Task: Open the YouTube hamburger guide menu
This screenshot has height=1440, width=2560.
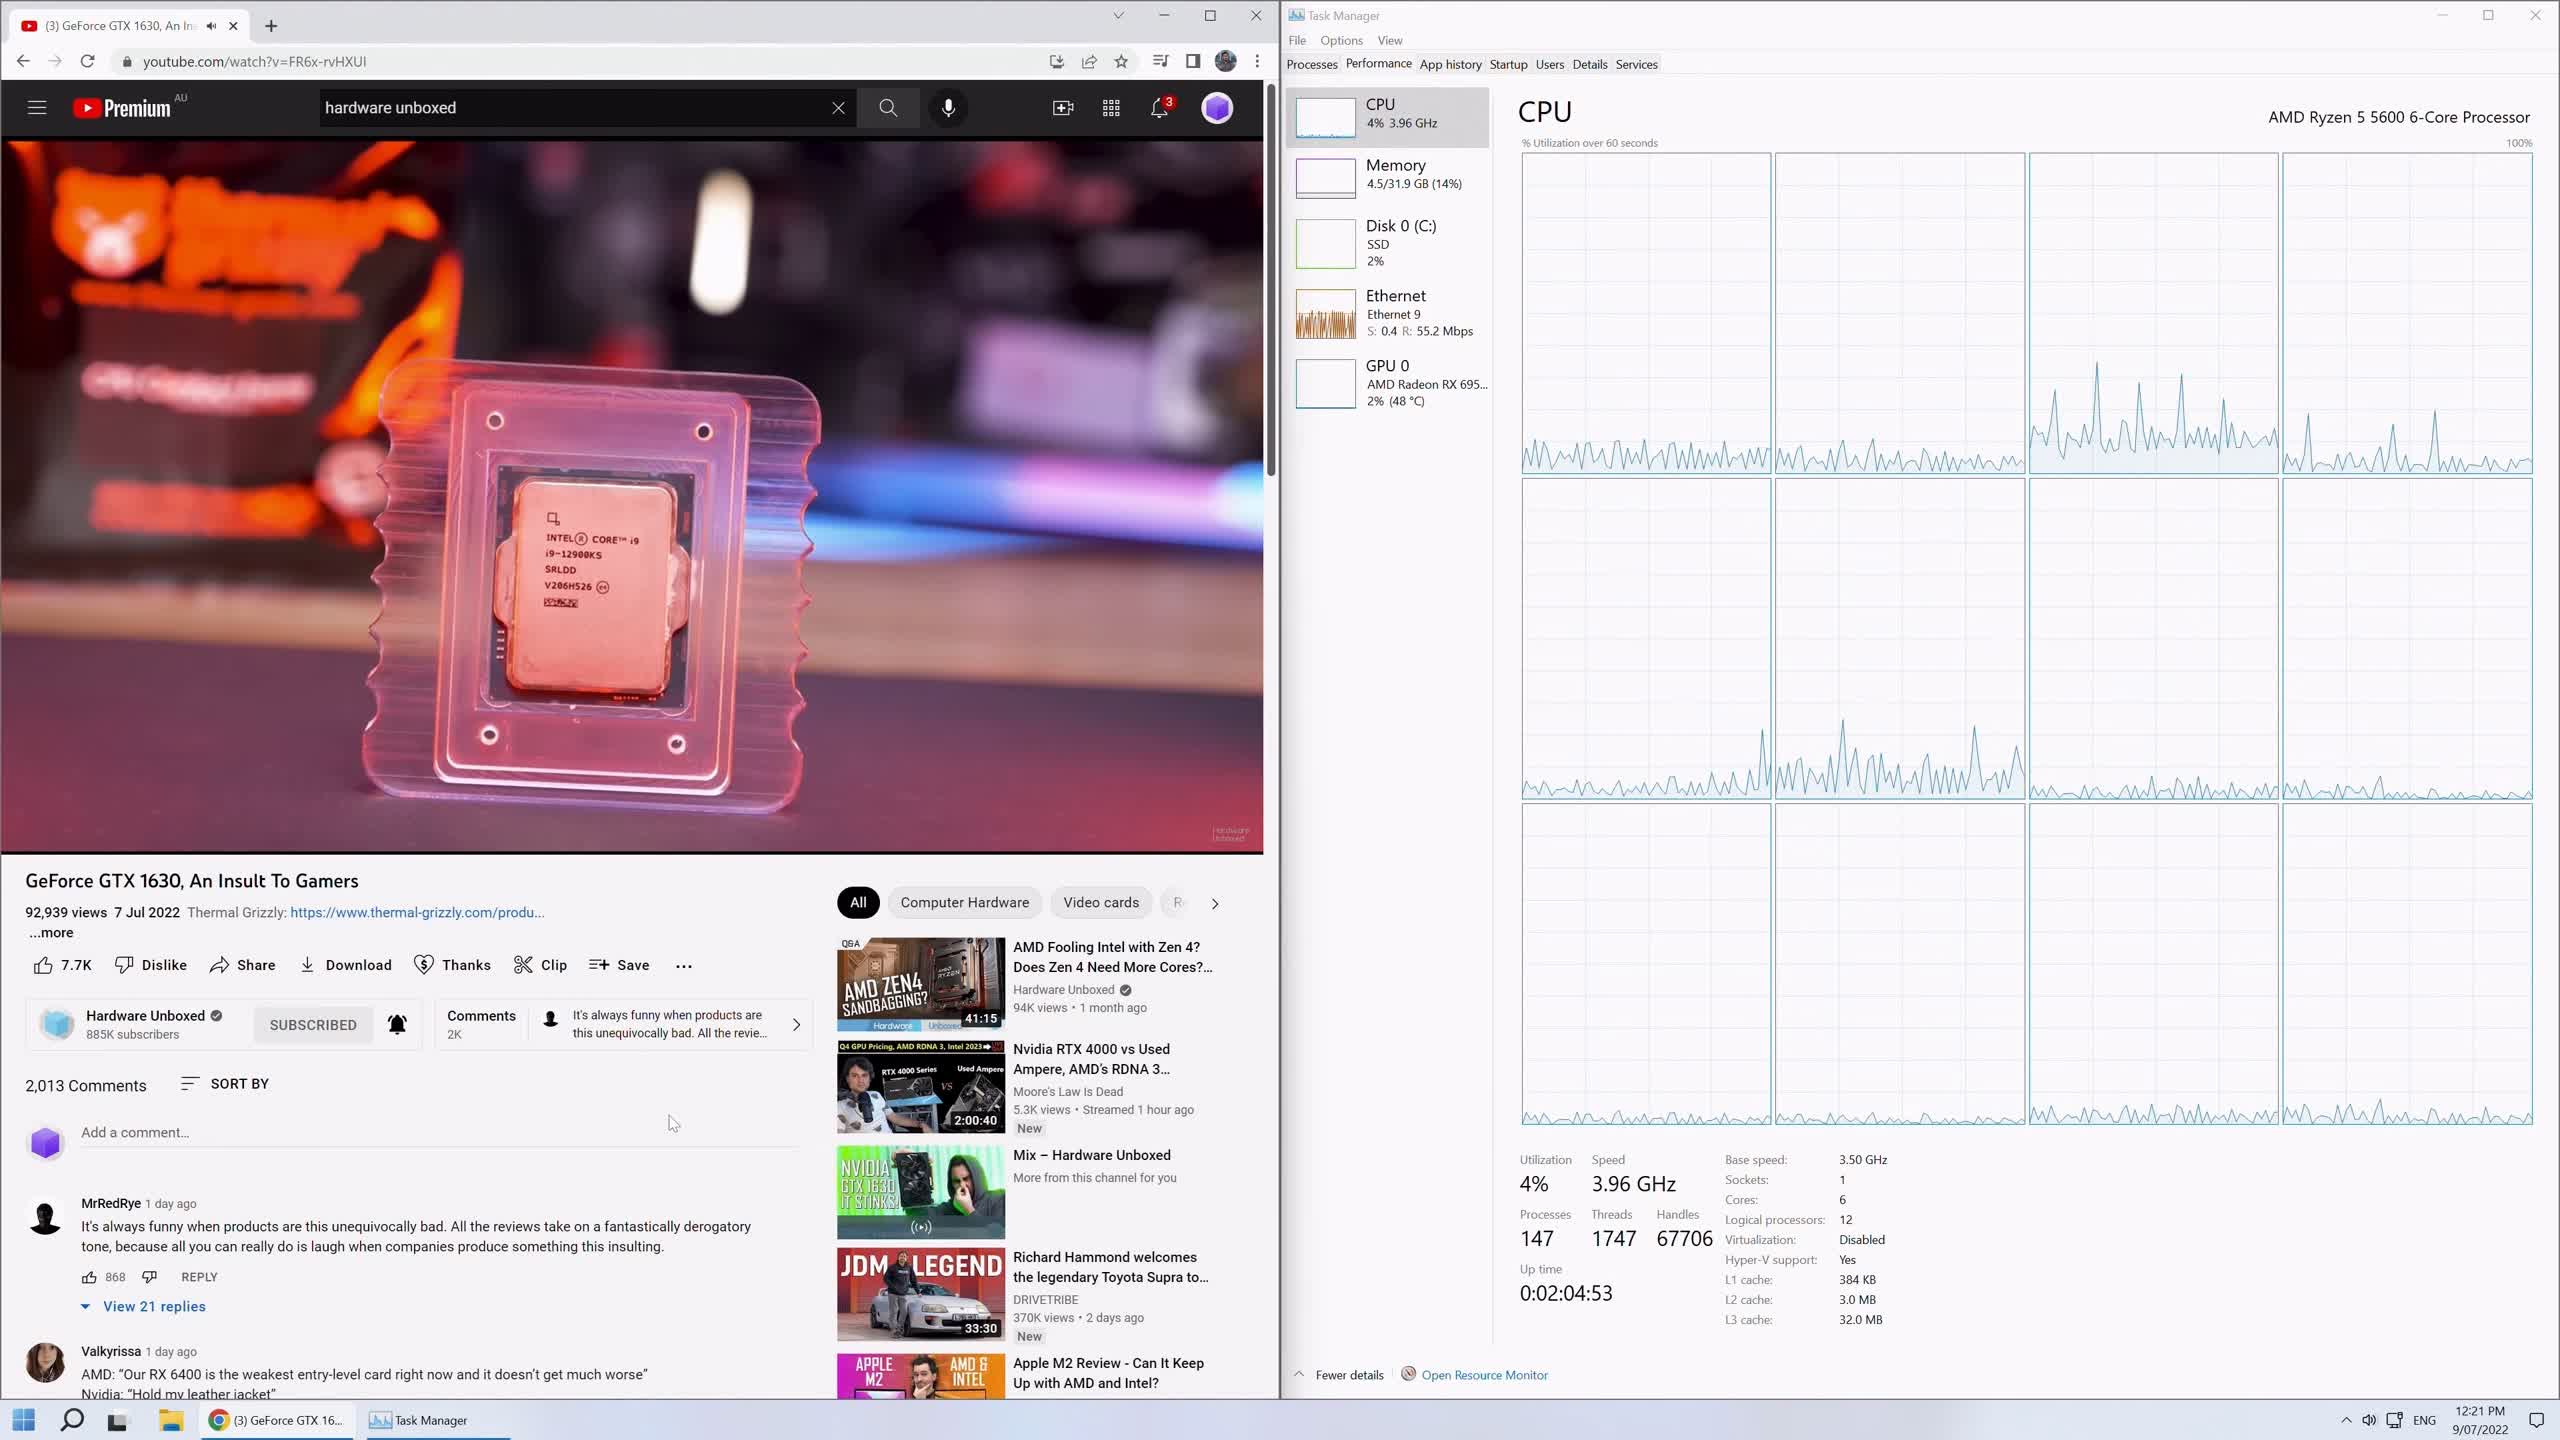Action: 37,108
